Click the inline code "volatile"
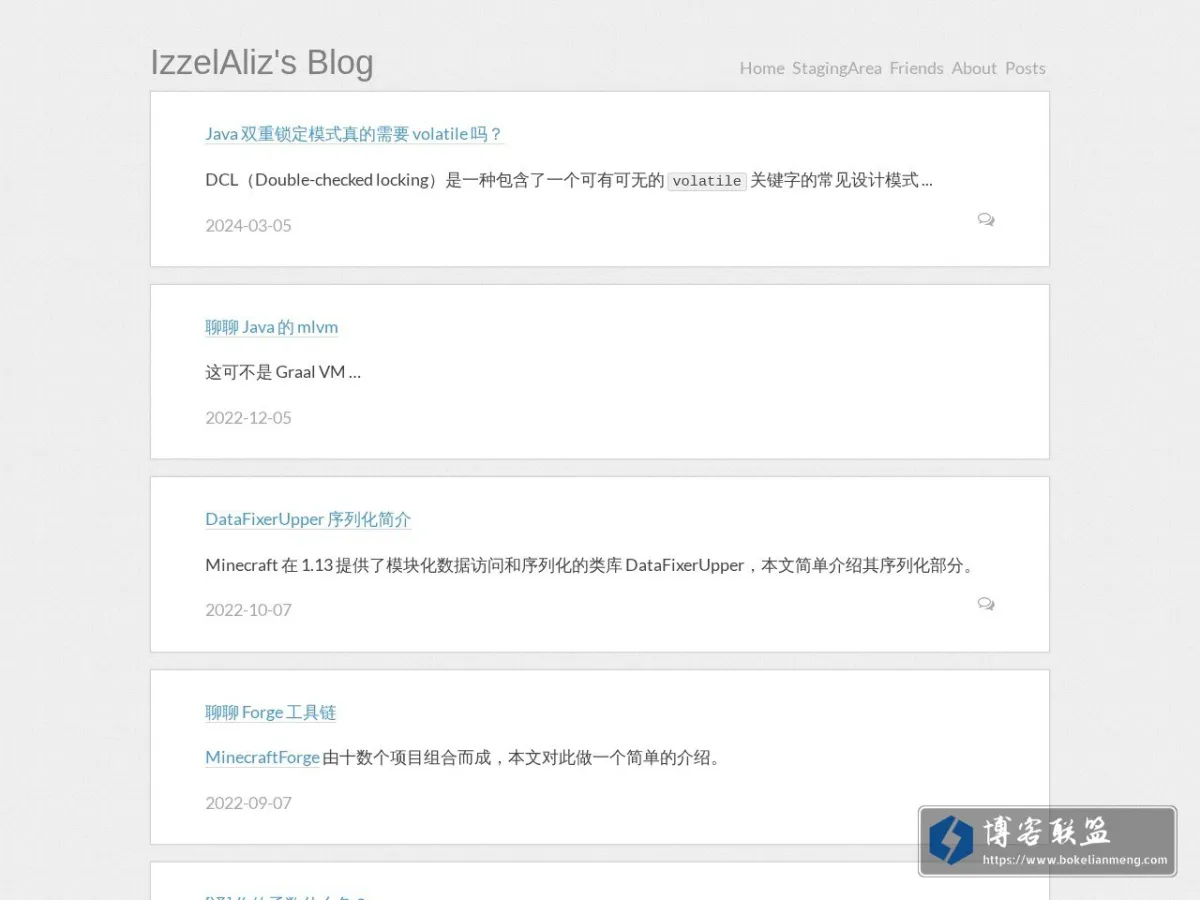Image resolution: width=1200 pixels, height=900 pixels. [707, 181]
